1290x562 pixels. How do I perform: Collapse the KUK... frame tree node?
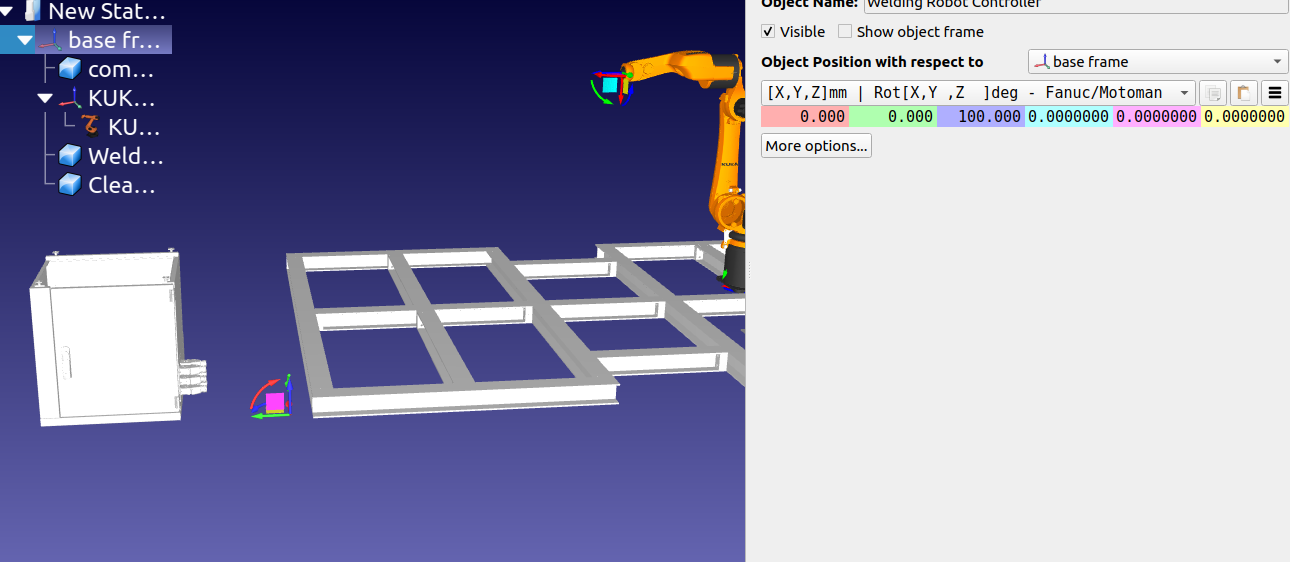[45, 98]
